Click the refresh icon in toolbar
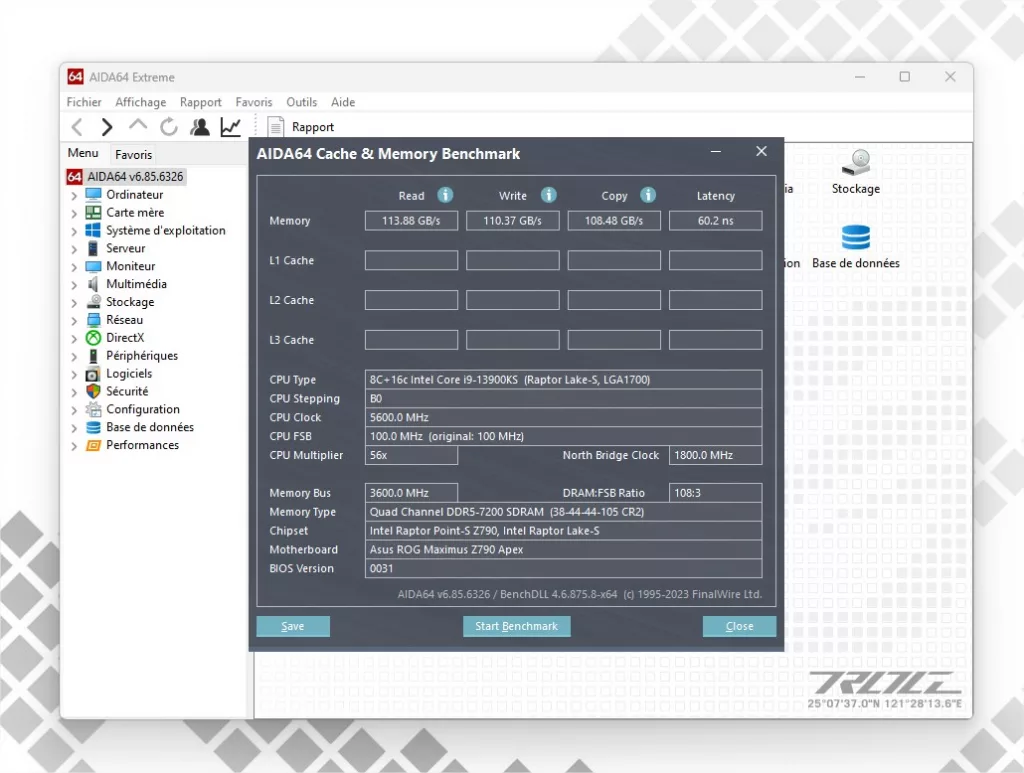The image size is (1024, 773). 169,127
